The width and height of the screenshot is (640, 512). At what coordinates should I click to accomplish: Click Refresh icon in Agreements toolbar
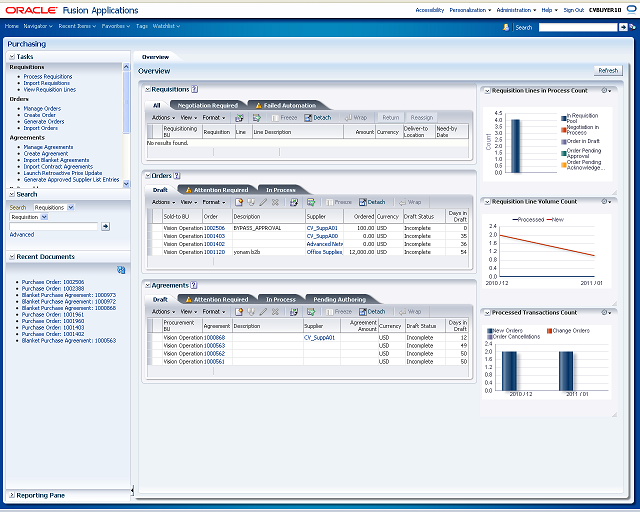tap(293, 312)
